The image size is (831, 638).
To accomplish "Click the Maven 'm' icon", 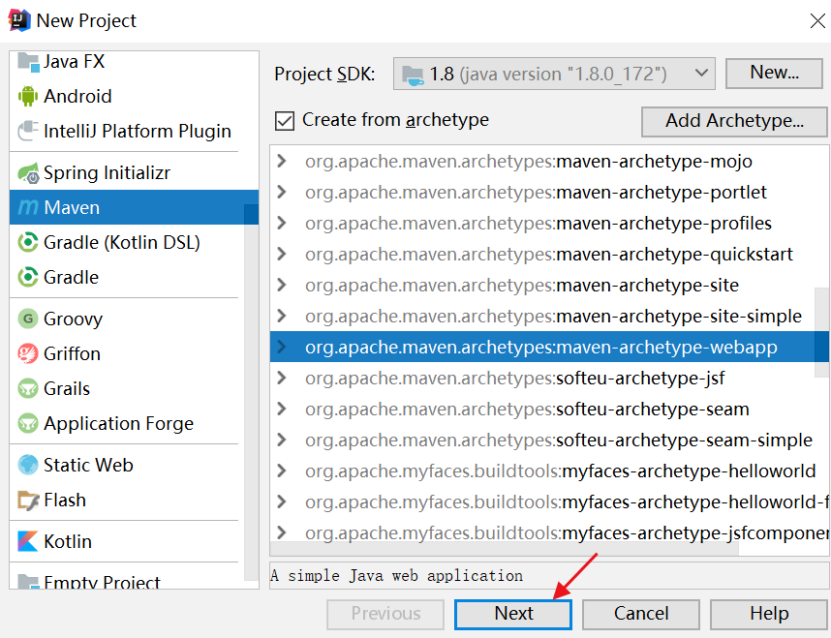I will point(28,207).
